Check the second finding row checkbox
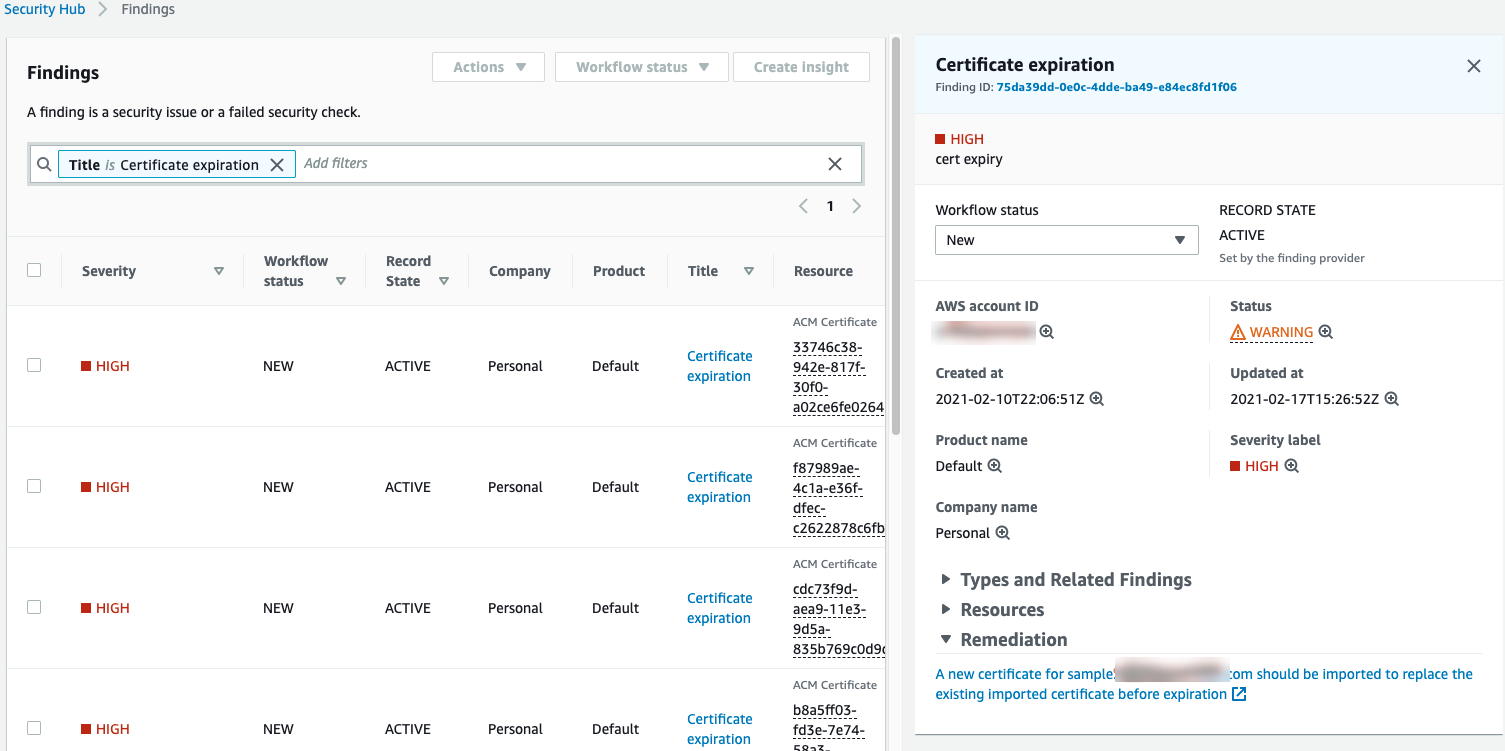Screen dimensions: 1505x751 click(x=34, y=486)
